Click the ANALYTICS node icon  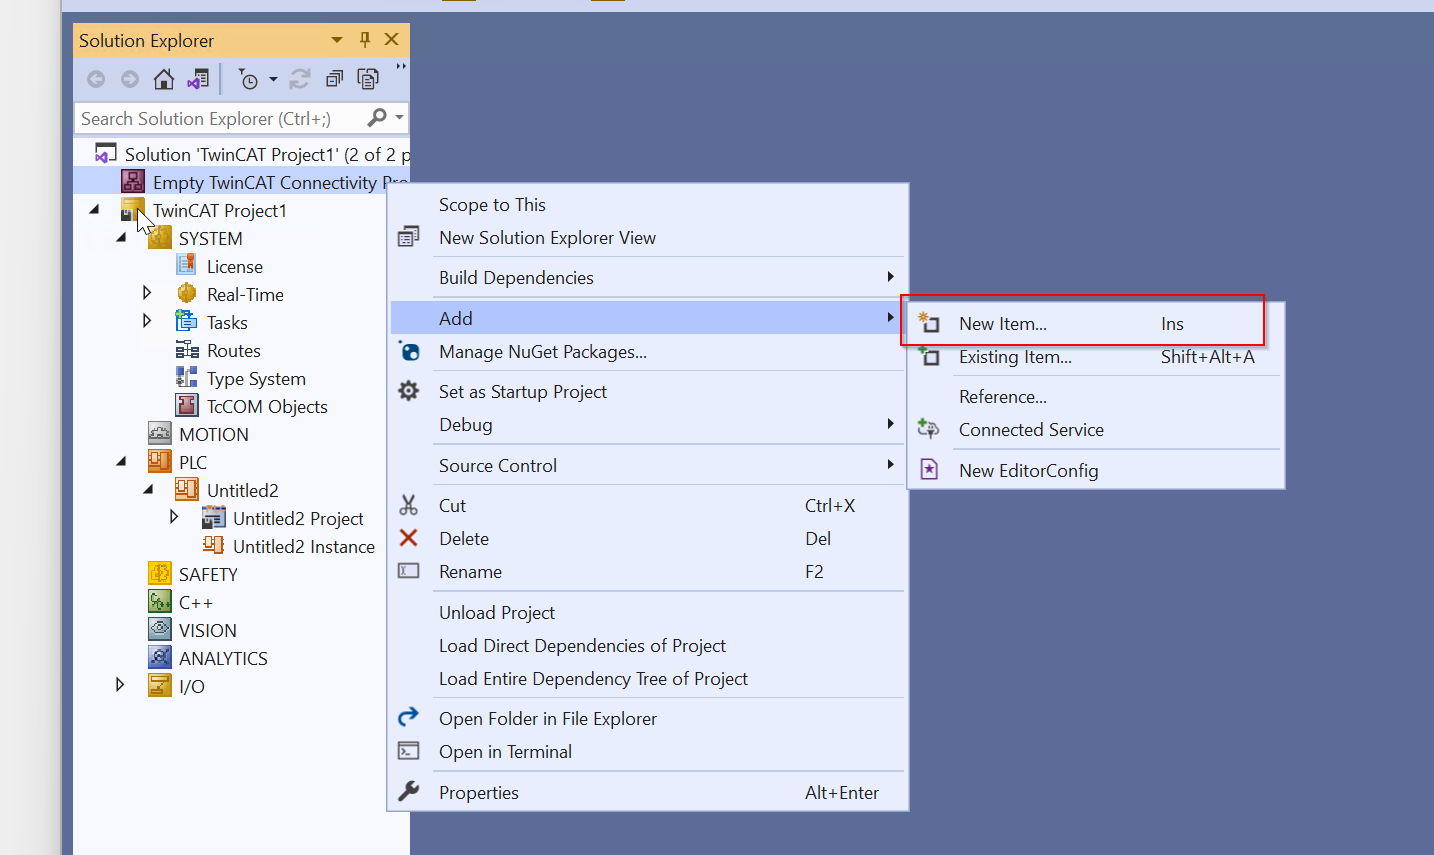(x=160, y=657)
